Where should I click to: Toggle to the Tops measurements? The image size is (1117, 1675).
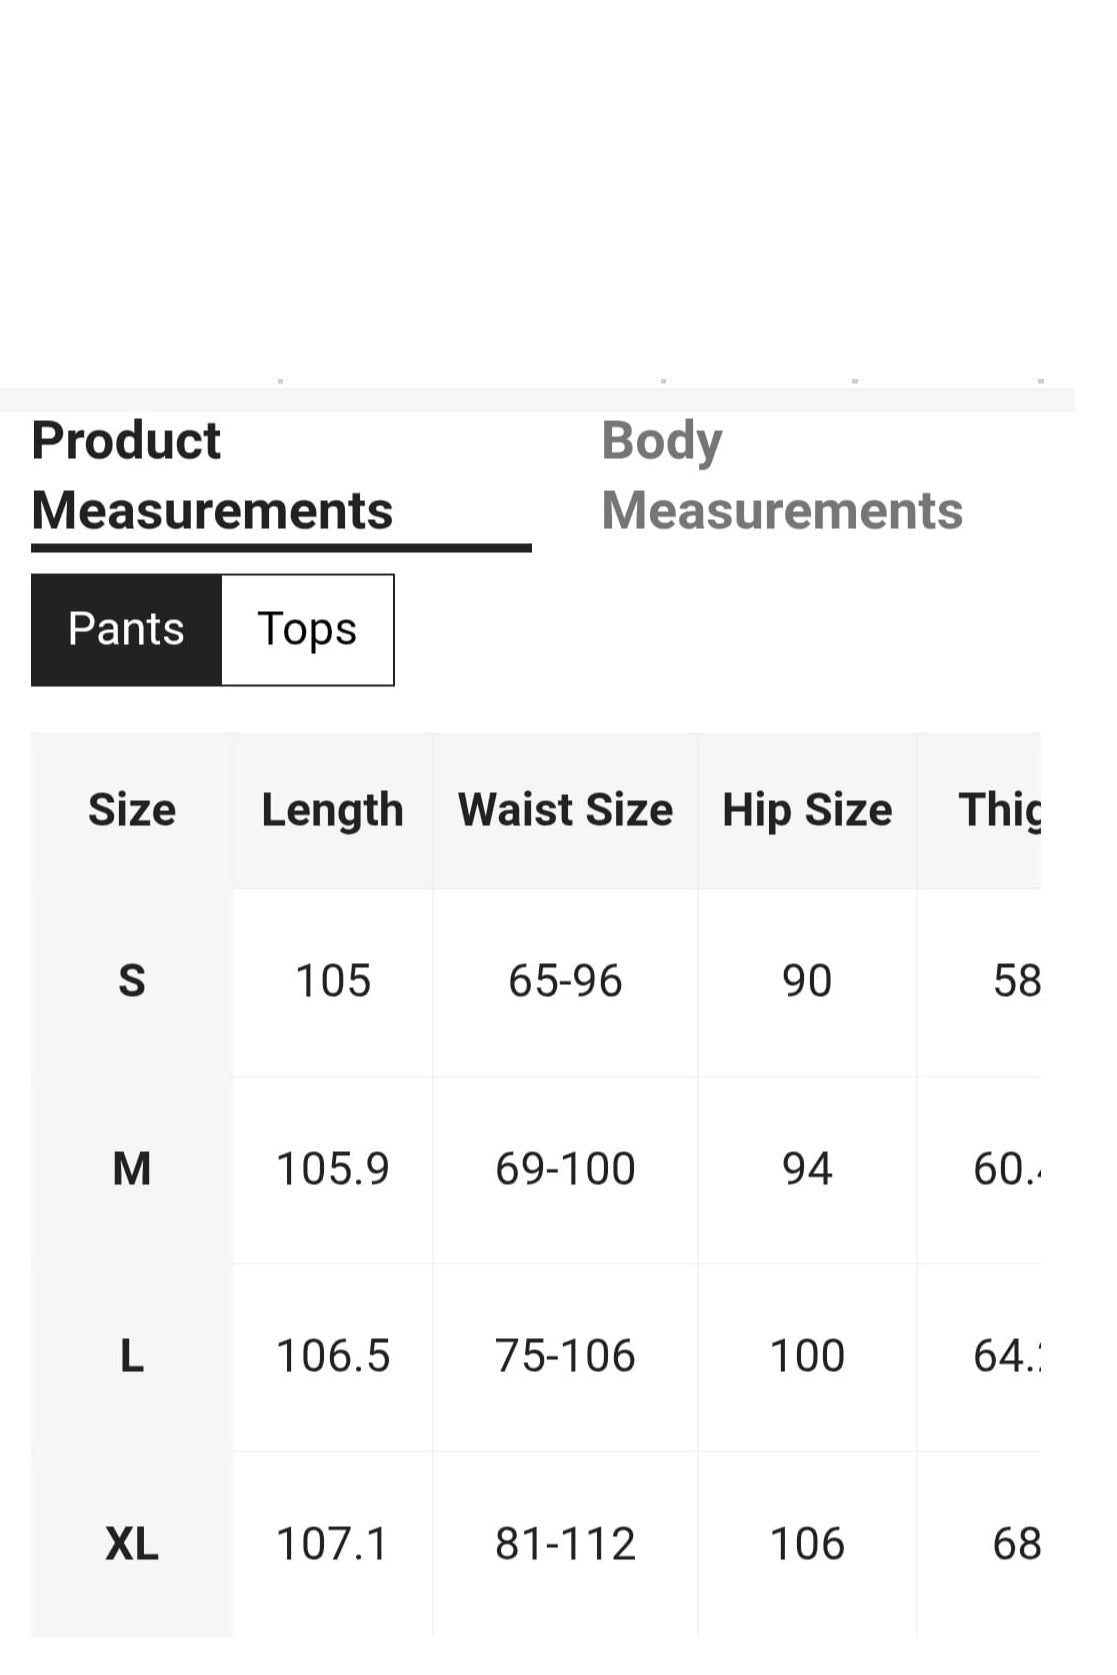[307, 630]
